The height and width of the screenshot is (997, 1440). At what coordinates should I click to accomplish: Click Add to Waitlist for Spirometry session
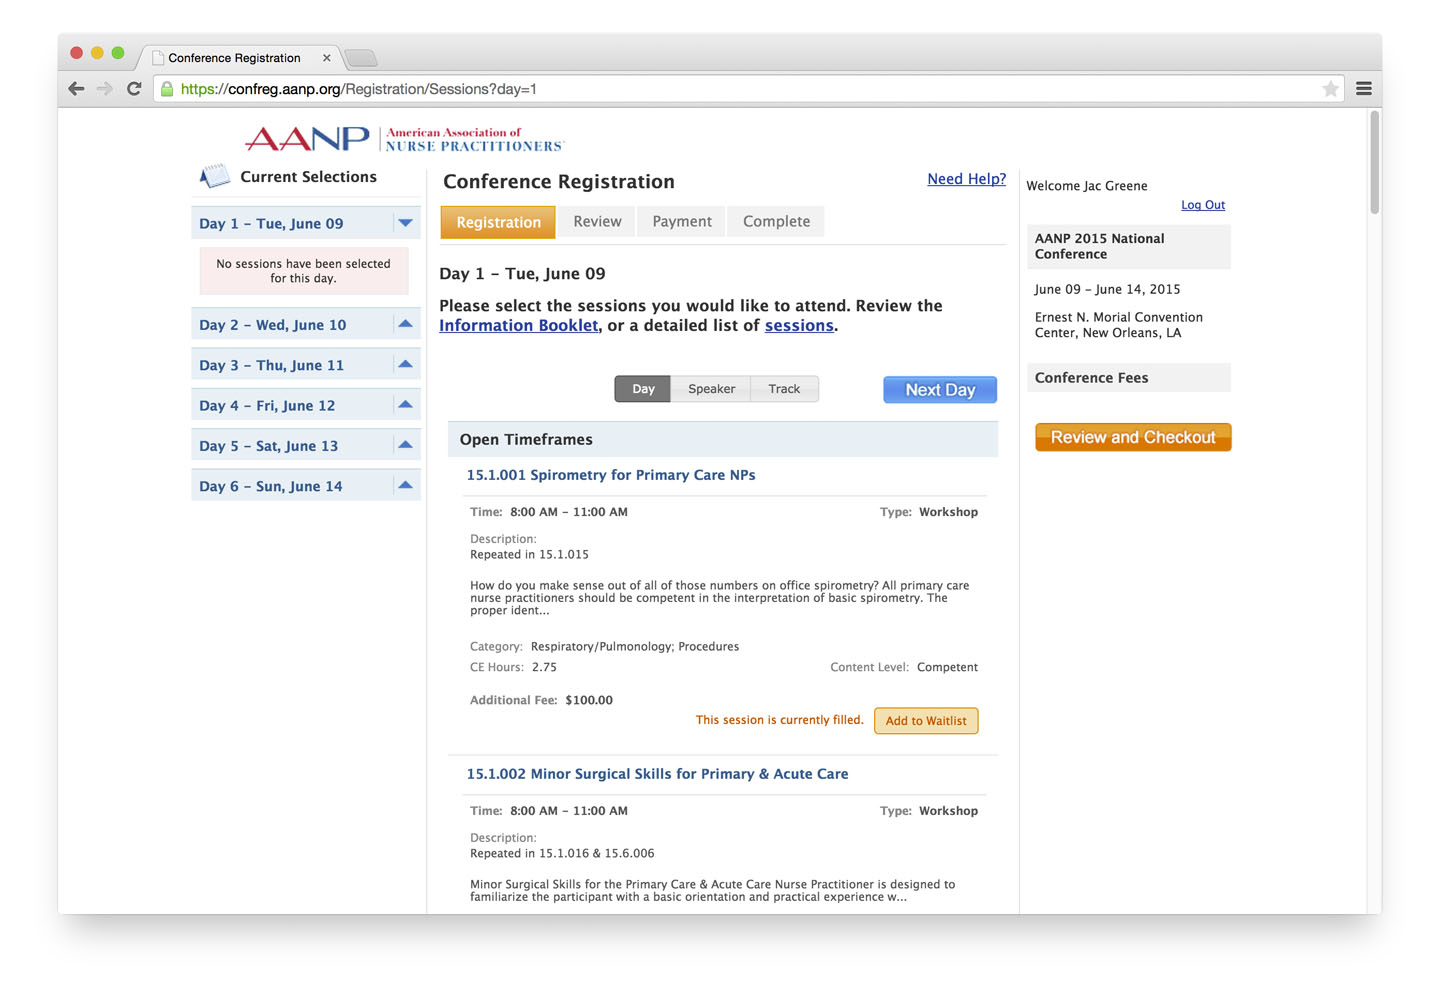click(x=926, y=721)
